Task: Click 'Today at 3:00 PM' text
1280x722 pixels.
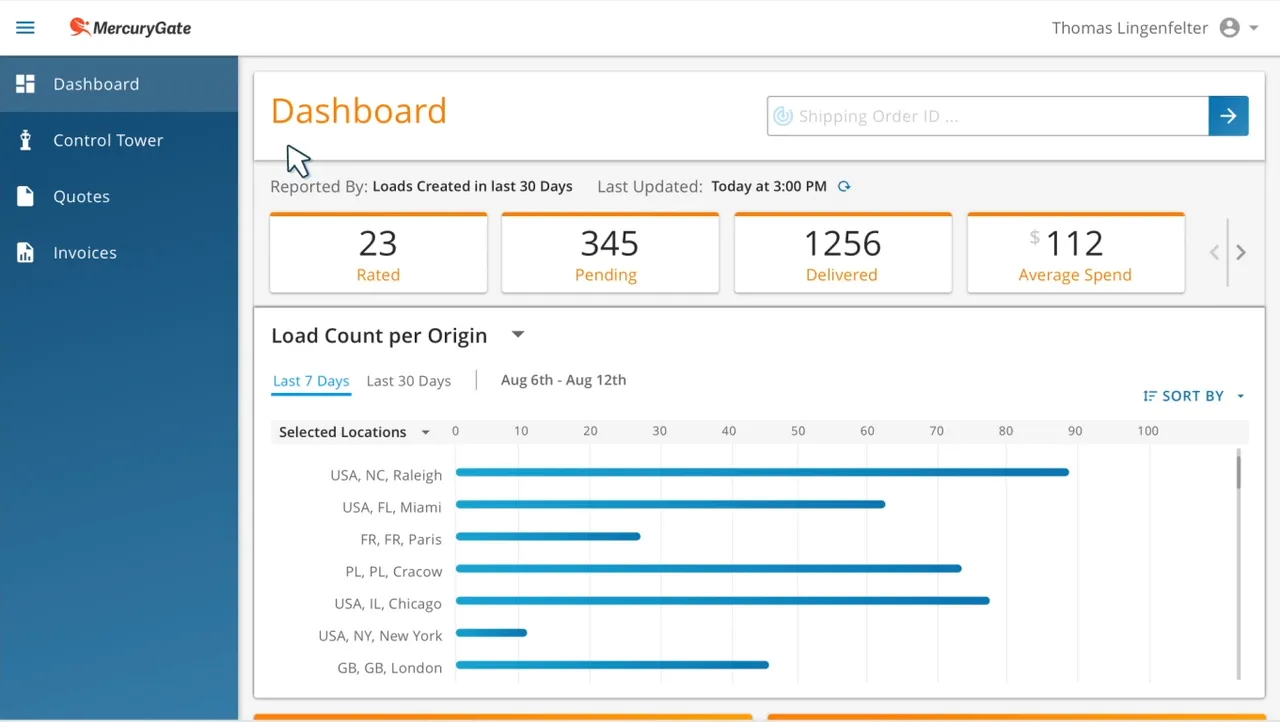Action: pos(769,186)
